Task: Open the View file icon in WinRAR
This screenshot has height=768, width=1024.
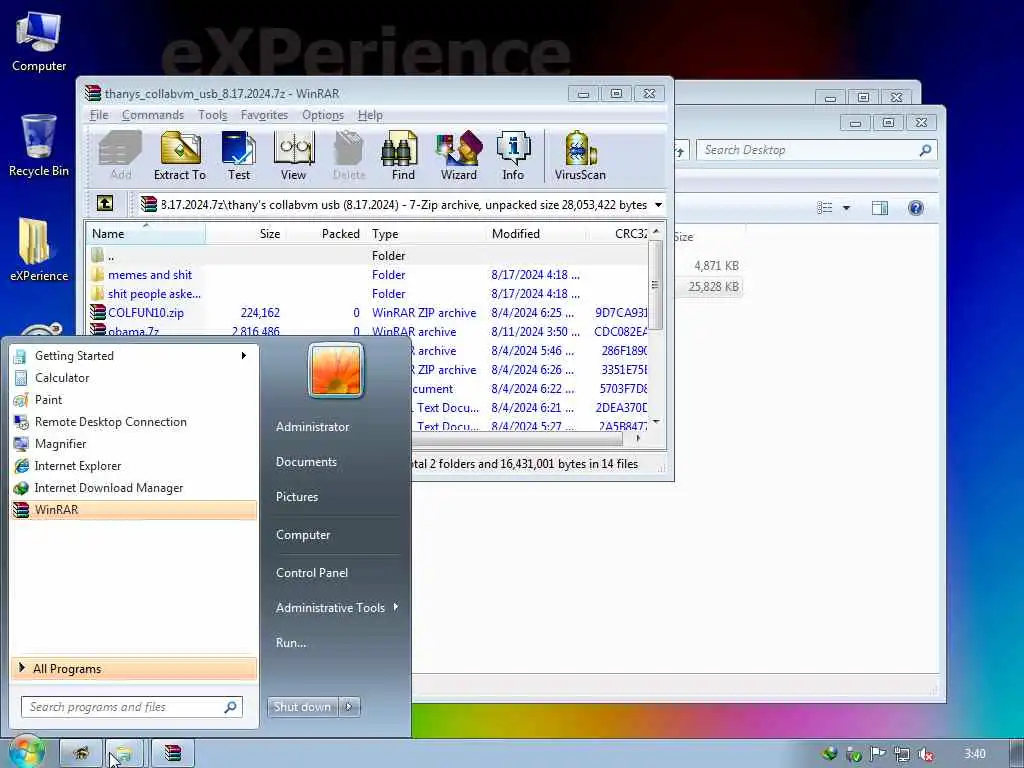Action: (293, 155)
